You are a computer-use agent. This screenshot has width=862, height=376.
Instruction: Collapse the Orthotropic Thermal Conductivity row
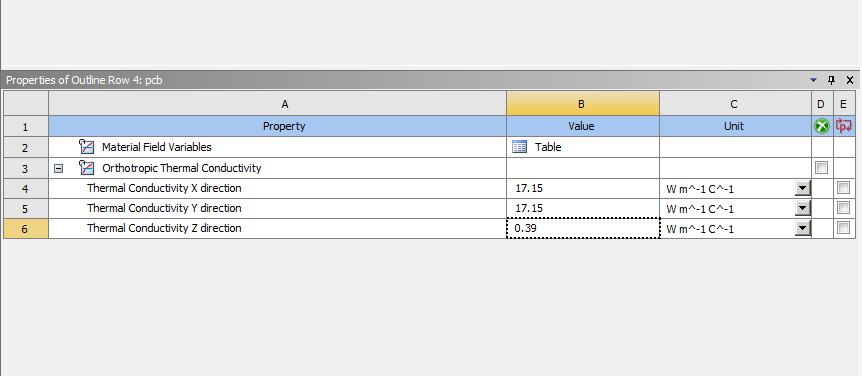pos(59,168)
